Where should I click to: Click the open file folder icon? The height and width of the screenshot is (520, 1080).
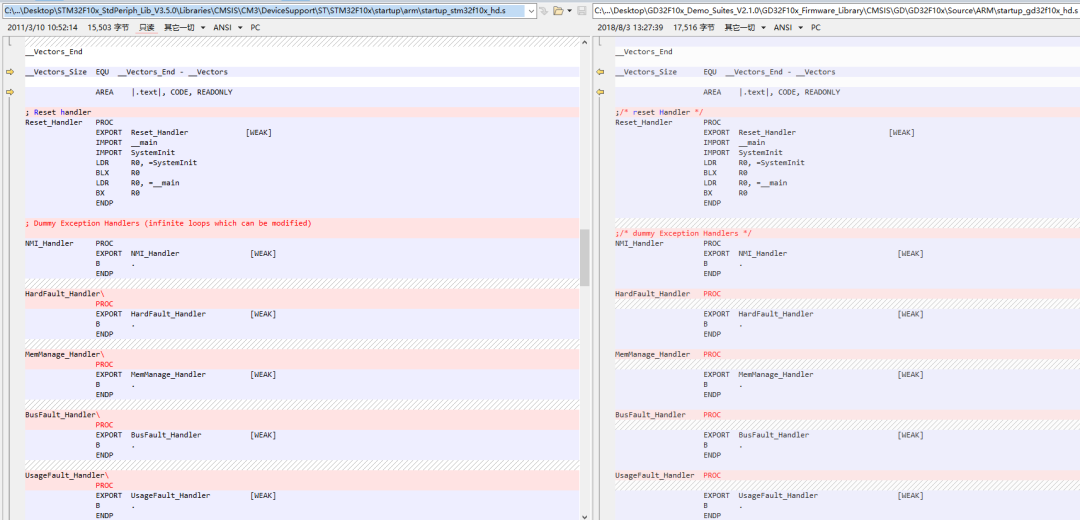(558, 11)
